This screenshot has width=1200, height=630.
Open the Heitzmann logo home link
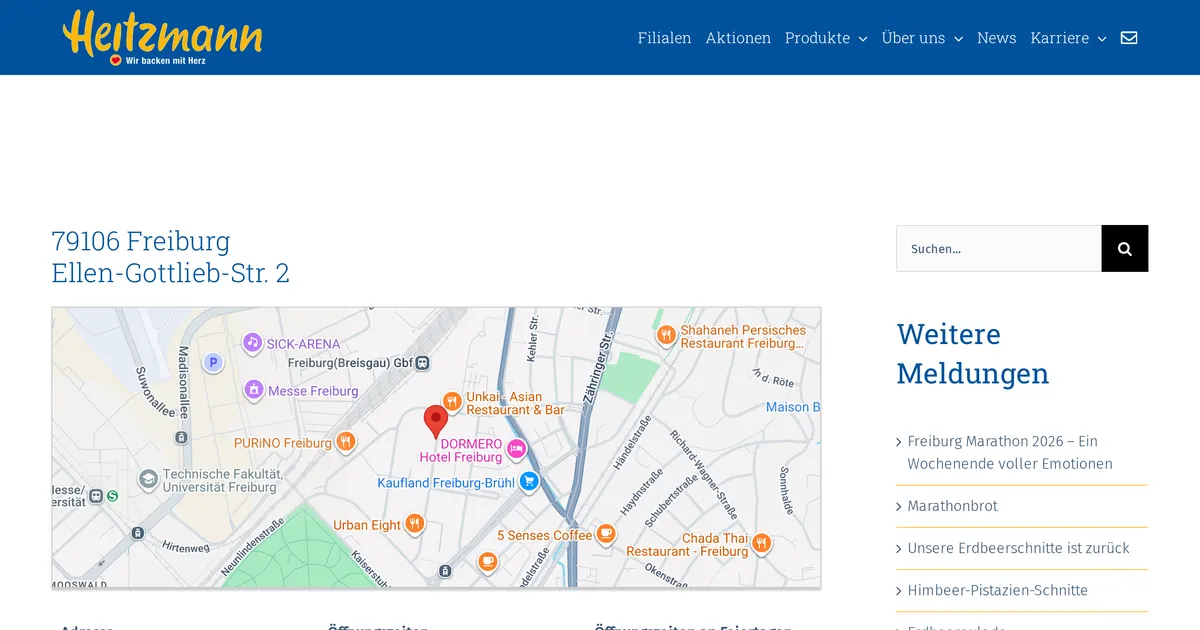[162, 37]
